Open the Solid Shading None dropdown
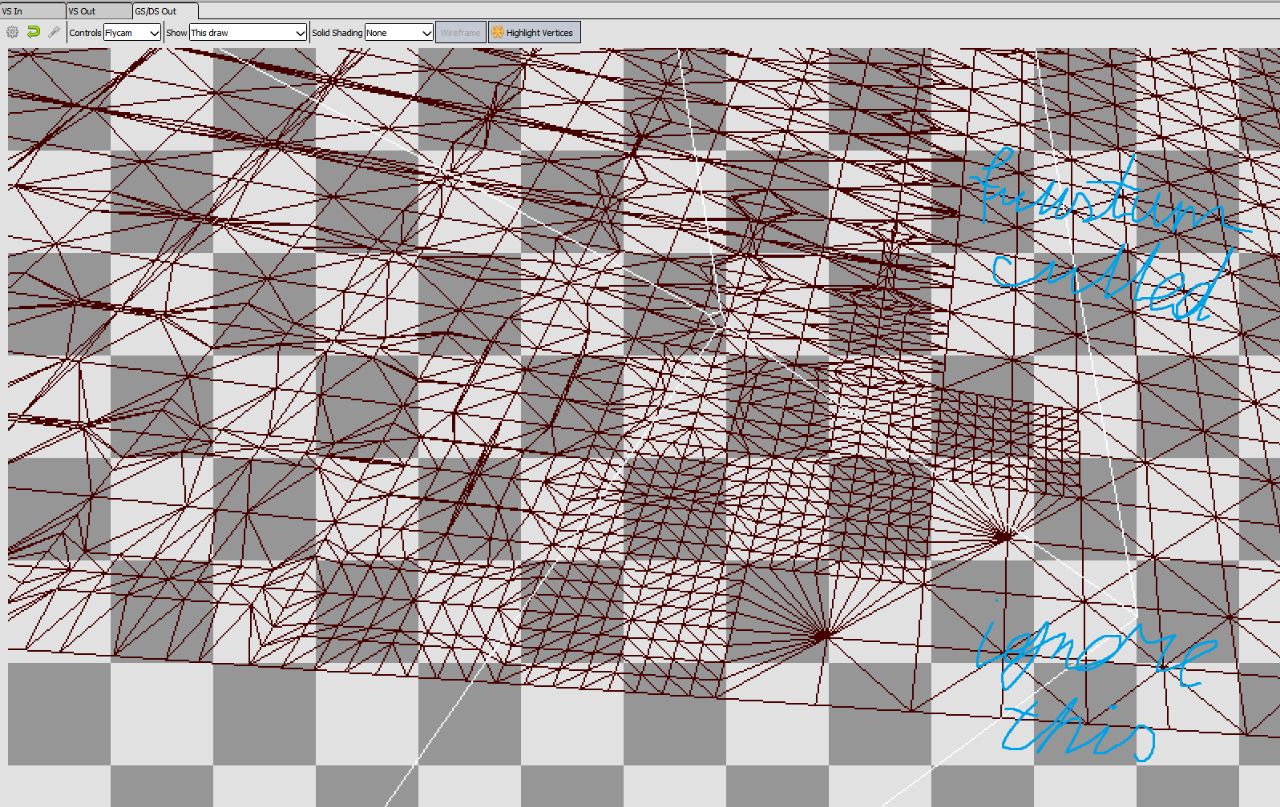Screen dimensions: 1280x807 pos(399,33)
